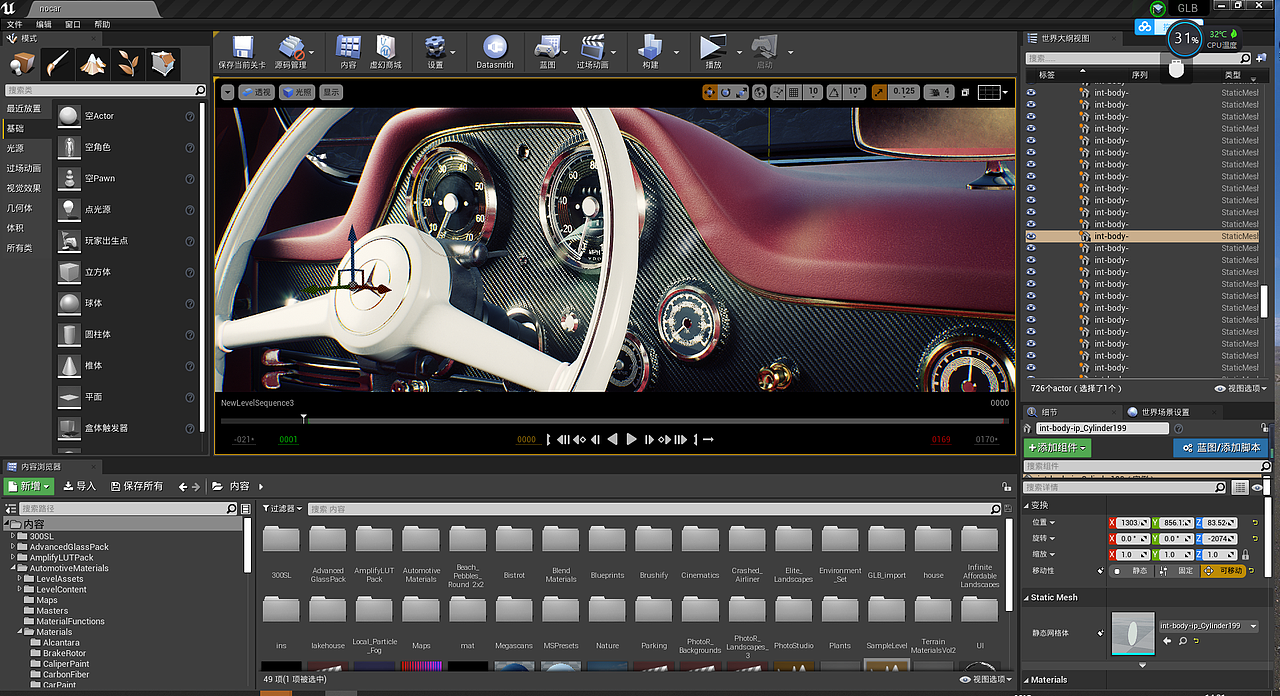Screen dimensions: 1280x696
Task: Set mobility to Movable (可移动)
Action: point(1222,571)
